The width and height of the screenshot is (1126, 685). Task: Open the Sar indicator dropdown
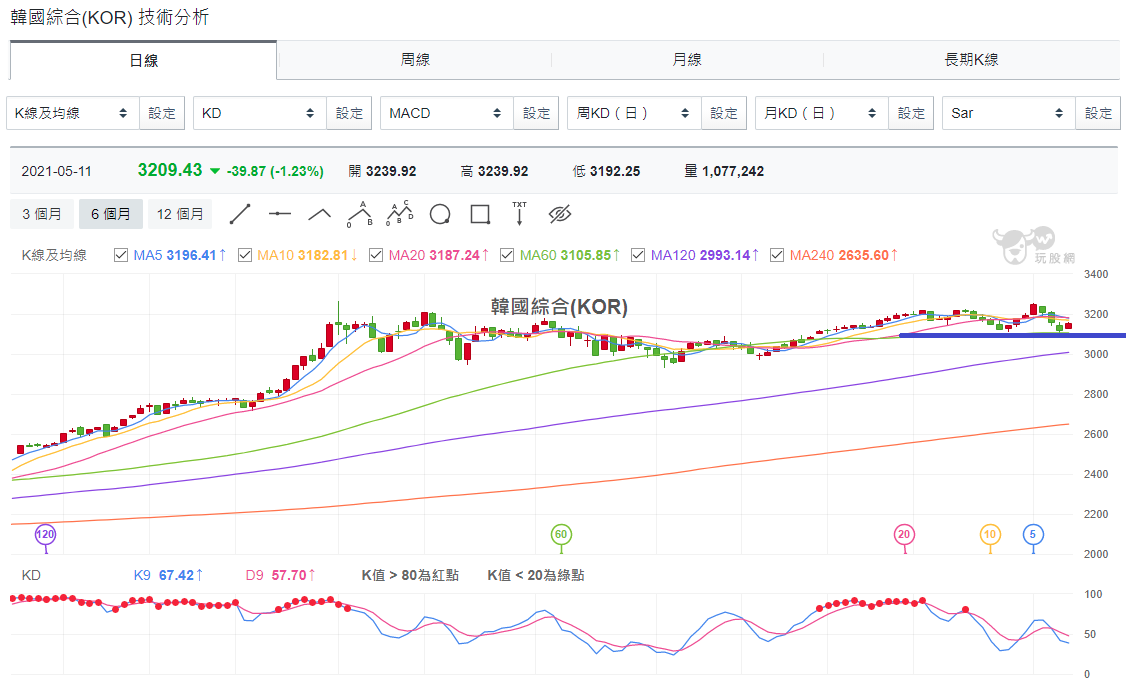(1008, 113)
